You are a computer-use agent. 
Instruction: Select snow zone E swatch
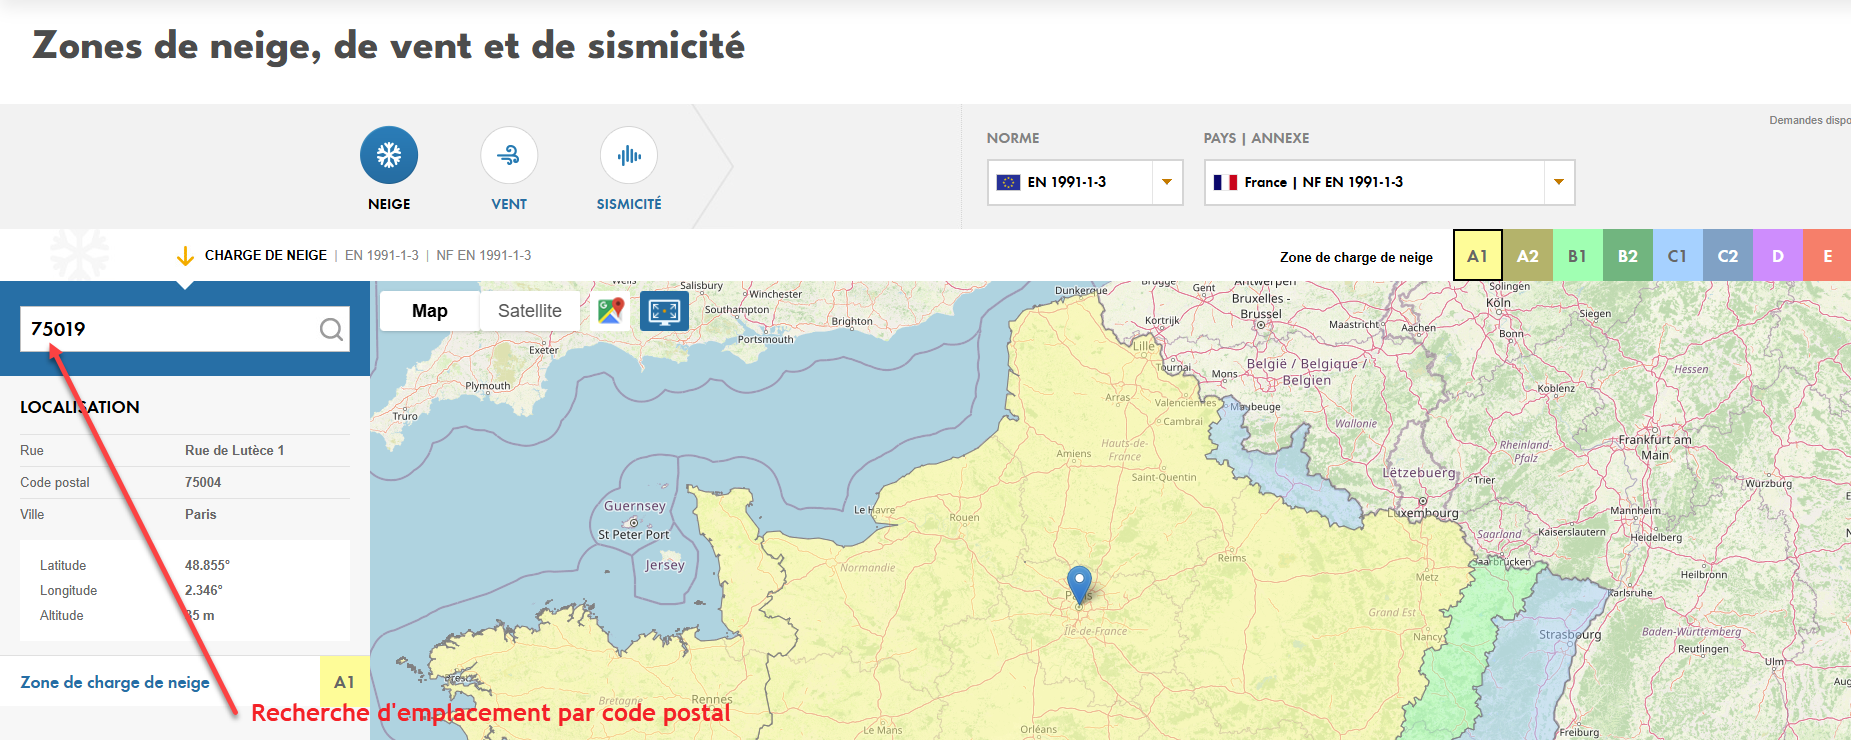tap(1827, 256)
